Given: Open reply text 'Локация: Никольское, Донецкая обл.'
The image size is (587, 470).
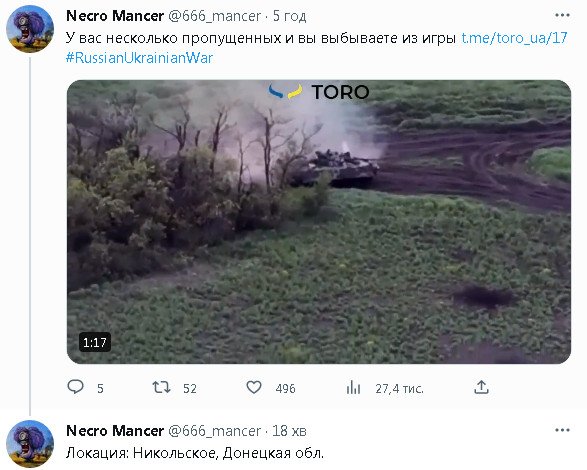Looking at the screenshot, I should [x=195, y=453].
